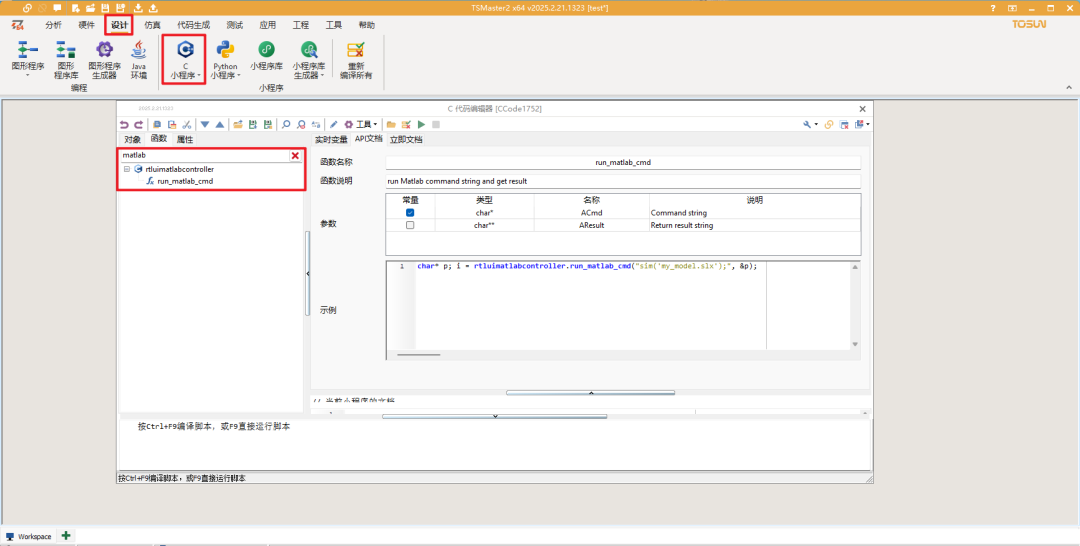Open 图形程序库 in the ribbon

pyautogui.click(x=66, y=59)
